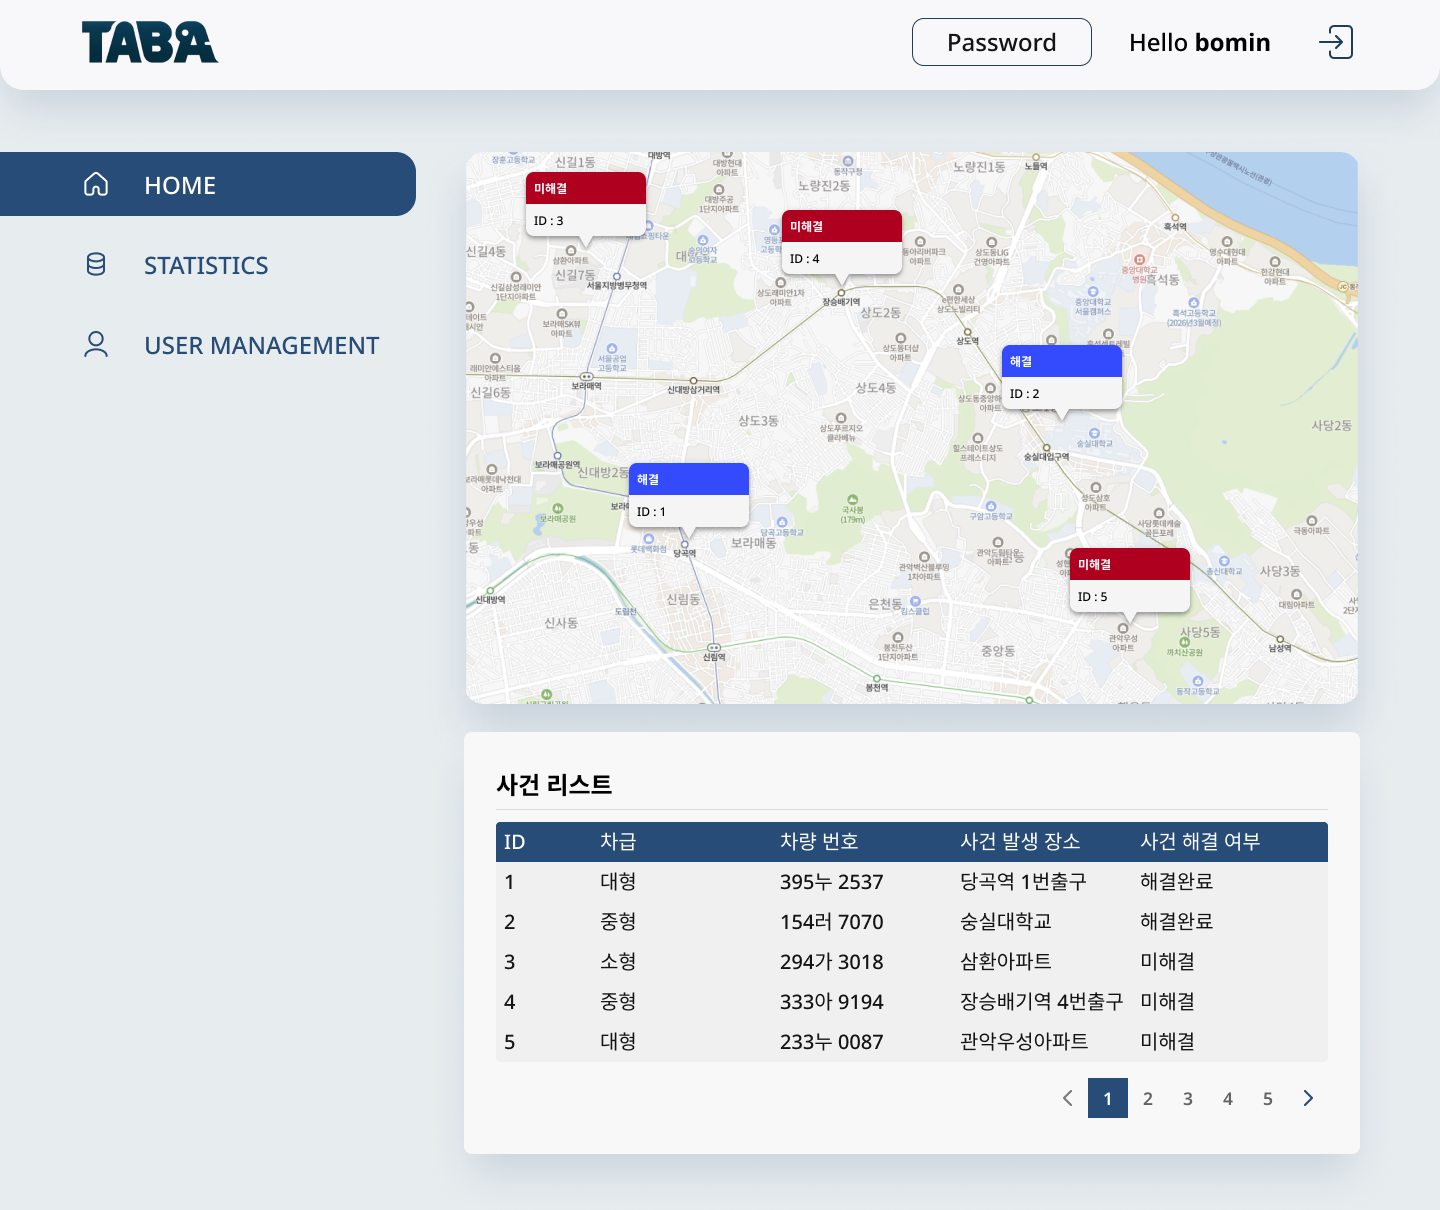Jump to page 3 of incident list

(x=1188, y=1098)
